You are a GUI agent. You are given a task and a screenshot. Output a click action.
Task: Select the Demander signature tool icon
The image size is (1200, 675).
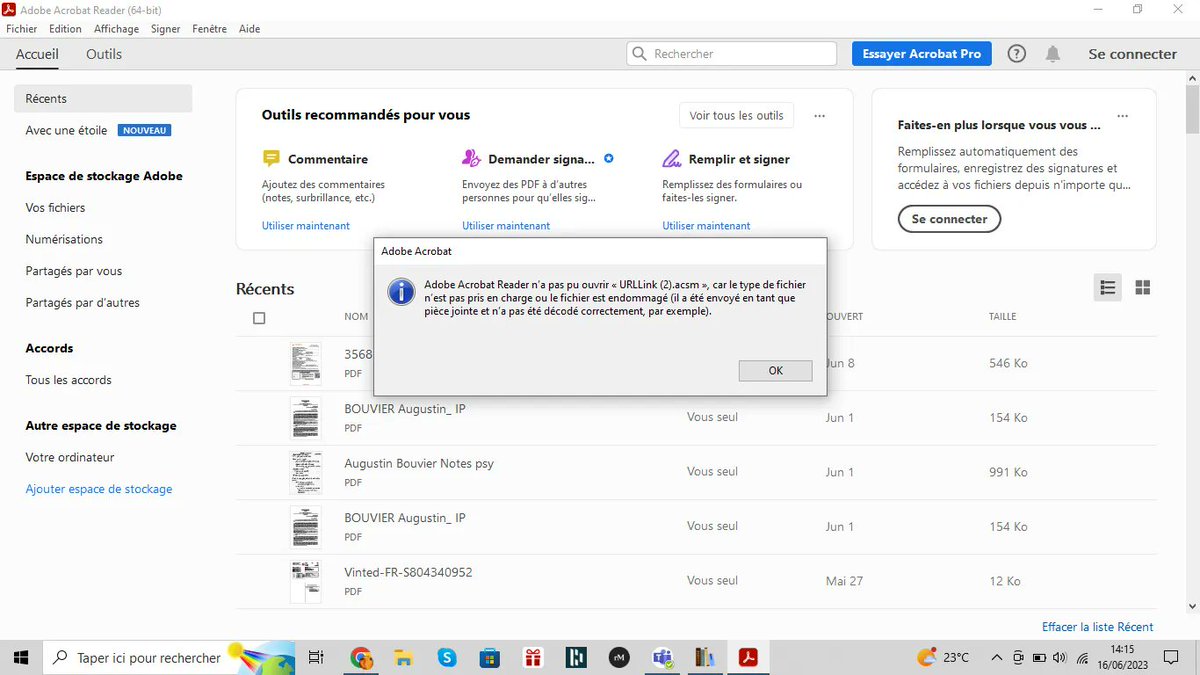471,158
